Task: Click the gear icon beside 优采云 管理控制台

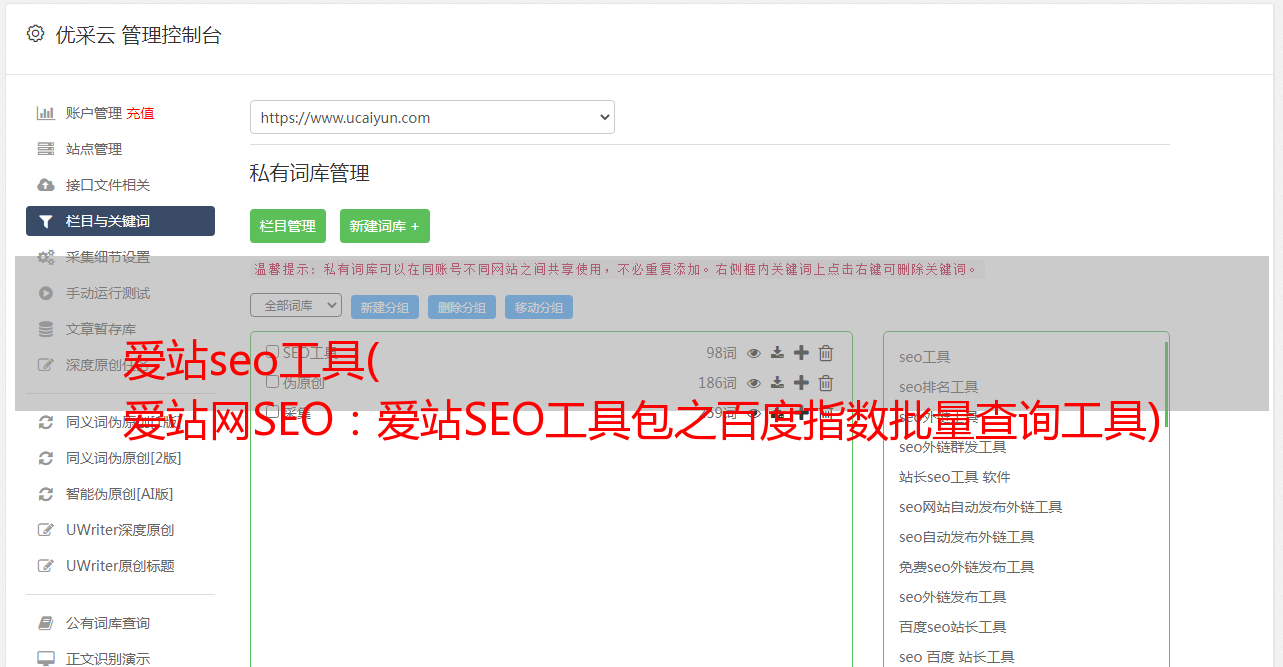Action: (35, 34)
